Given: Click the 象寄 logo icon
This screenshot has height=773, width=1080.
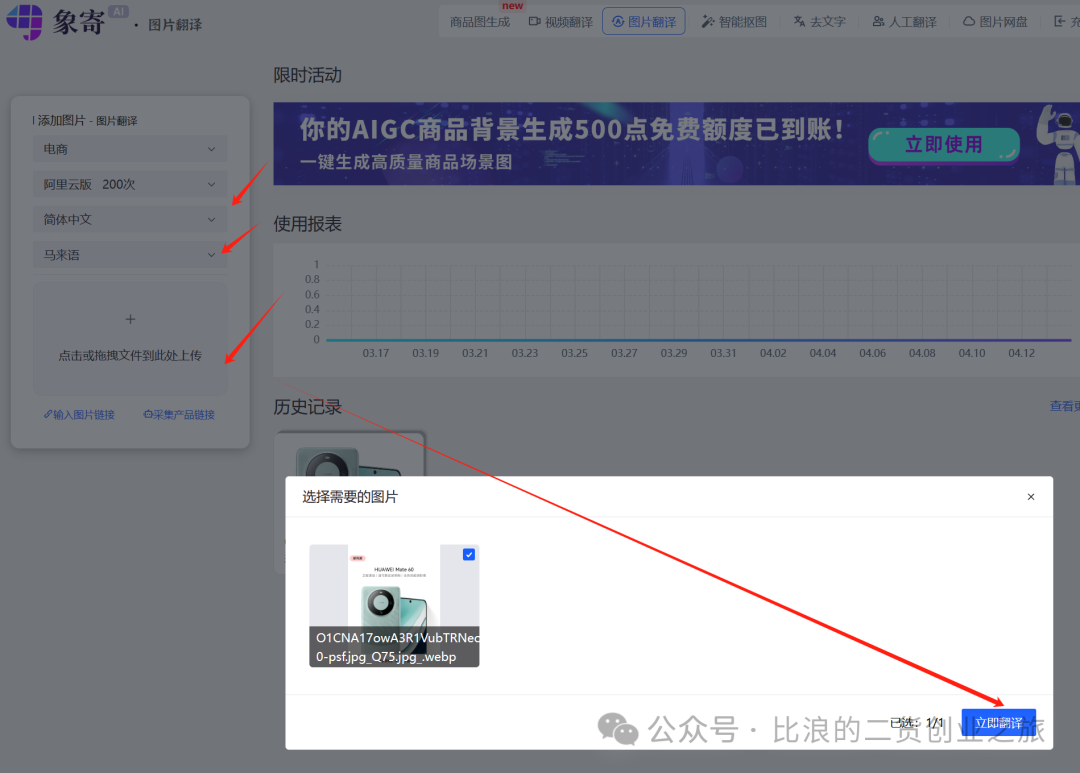Looking at the screenshot, I should coord(25,21).
